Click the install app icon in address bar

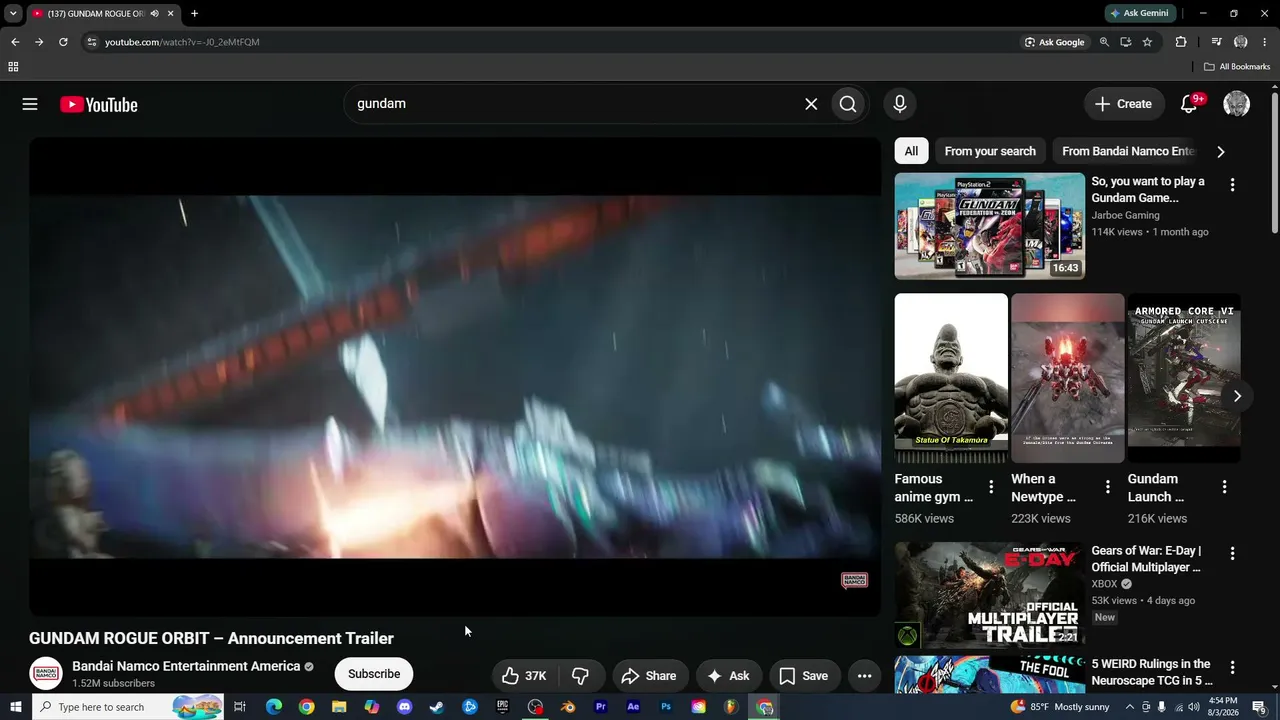1126,42
